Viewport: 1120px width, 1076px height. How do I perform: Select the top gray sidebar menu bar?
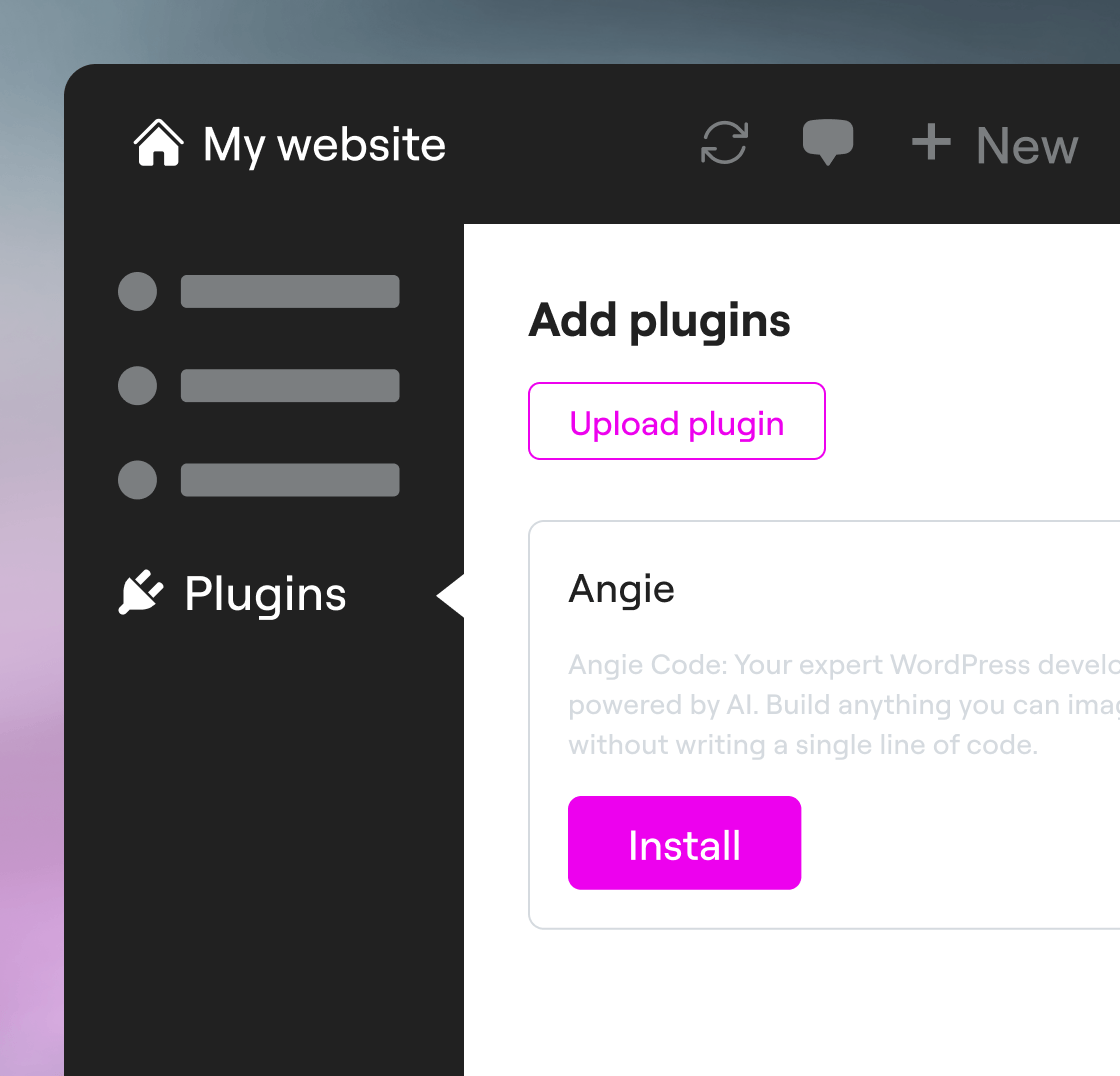click(x=290, y=291)
